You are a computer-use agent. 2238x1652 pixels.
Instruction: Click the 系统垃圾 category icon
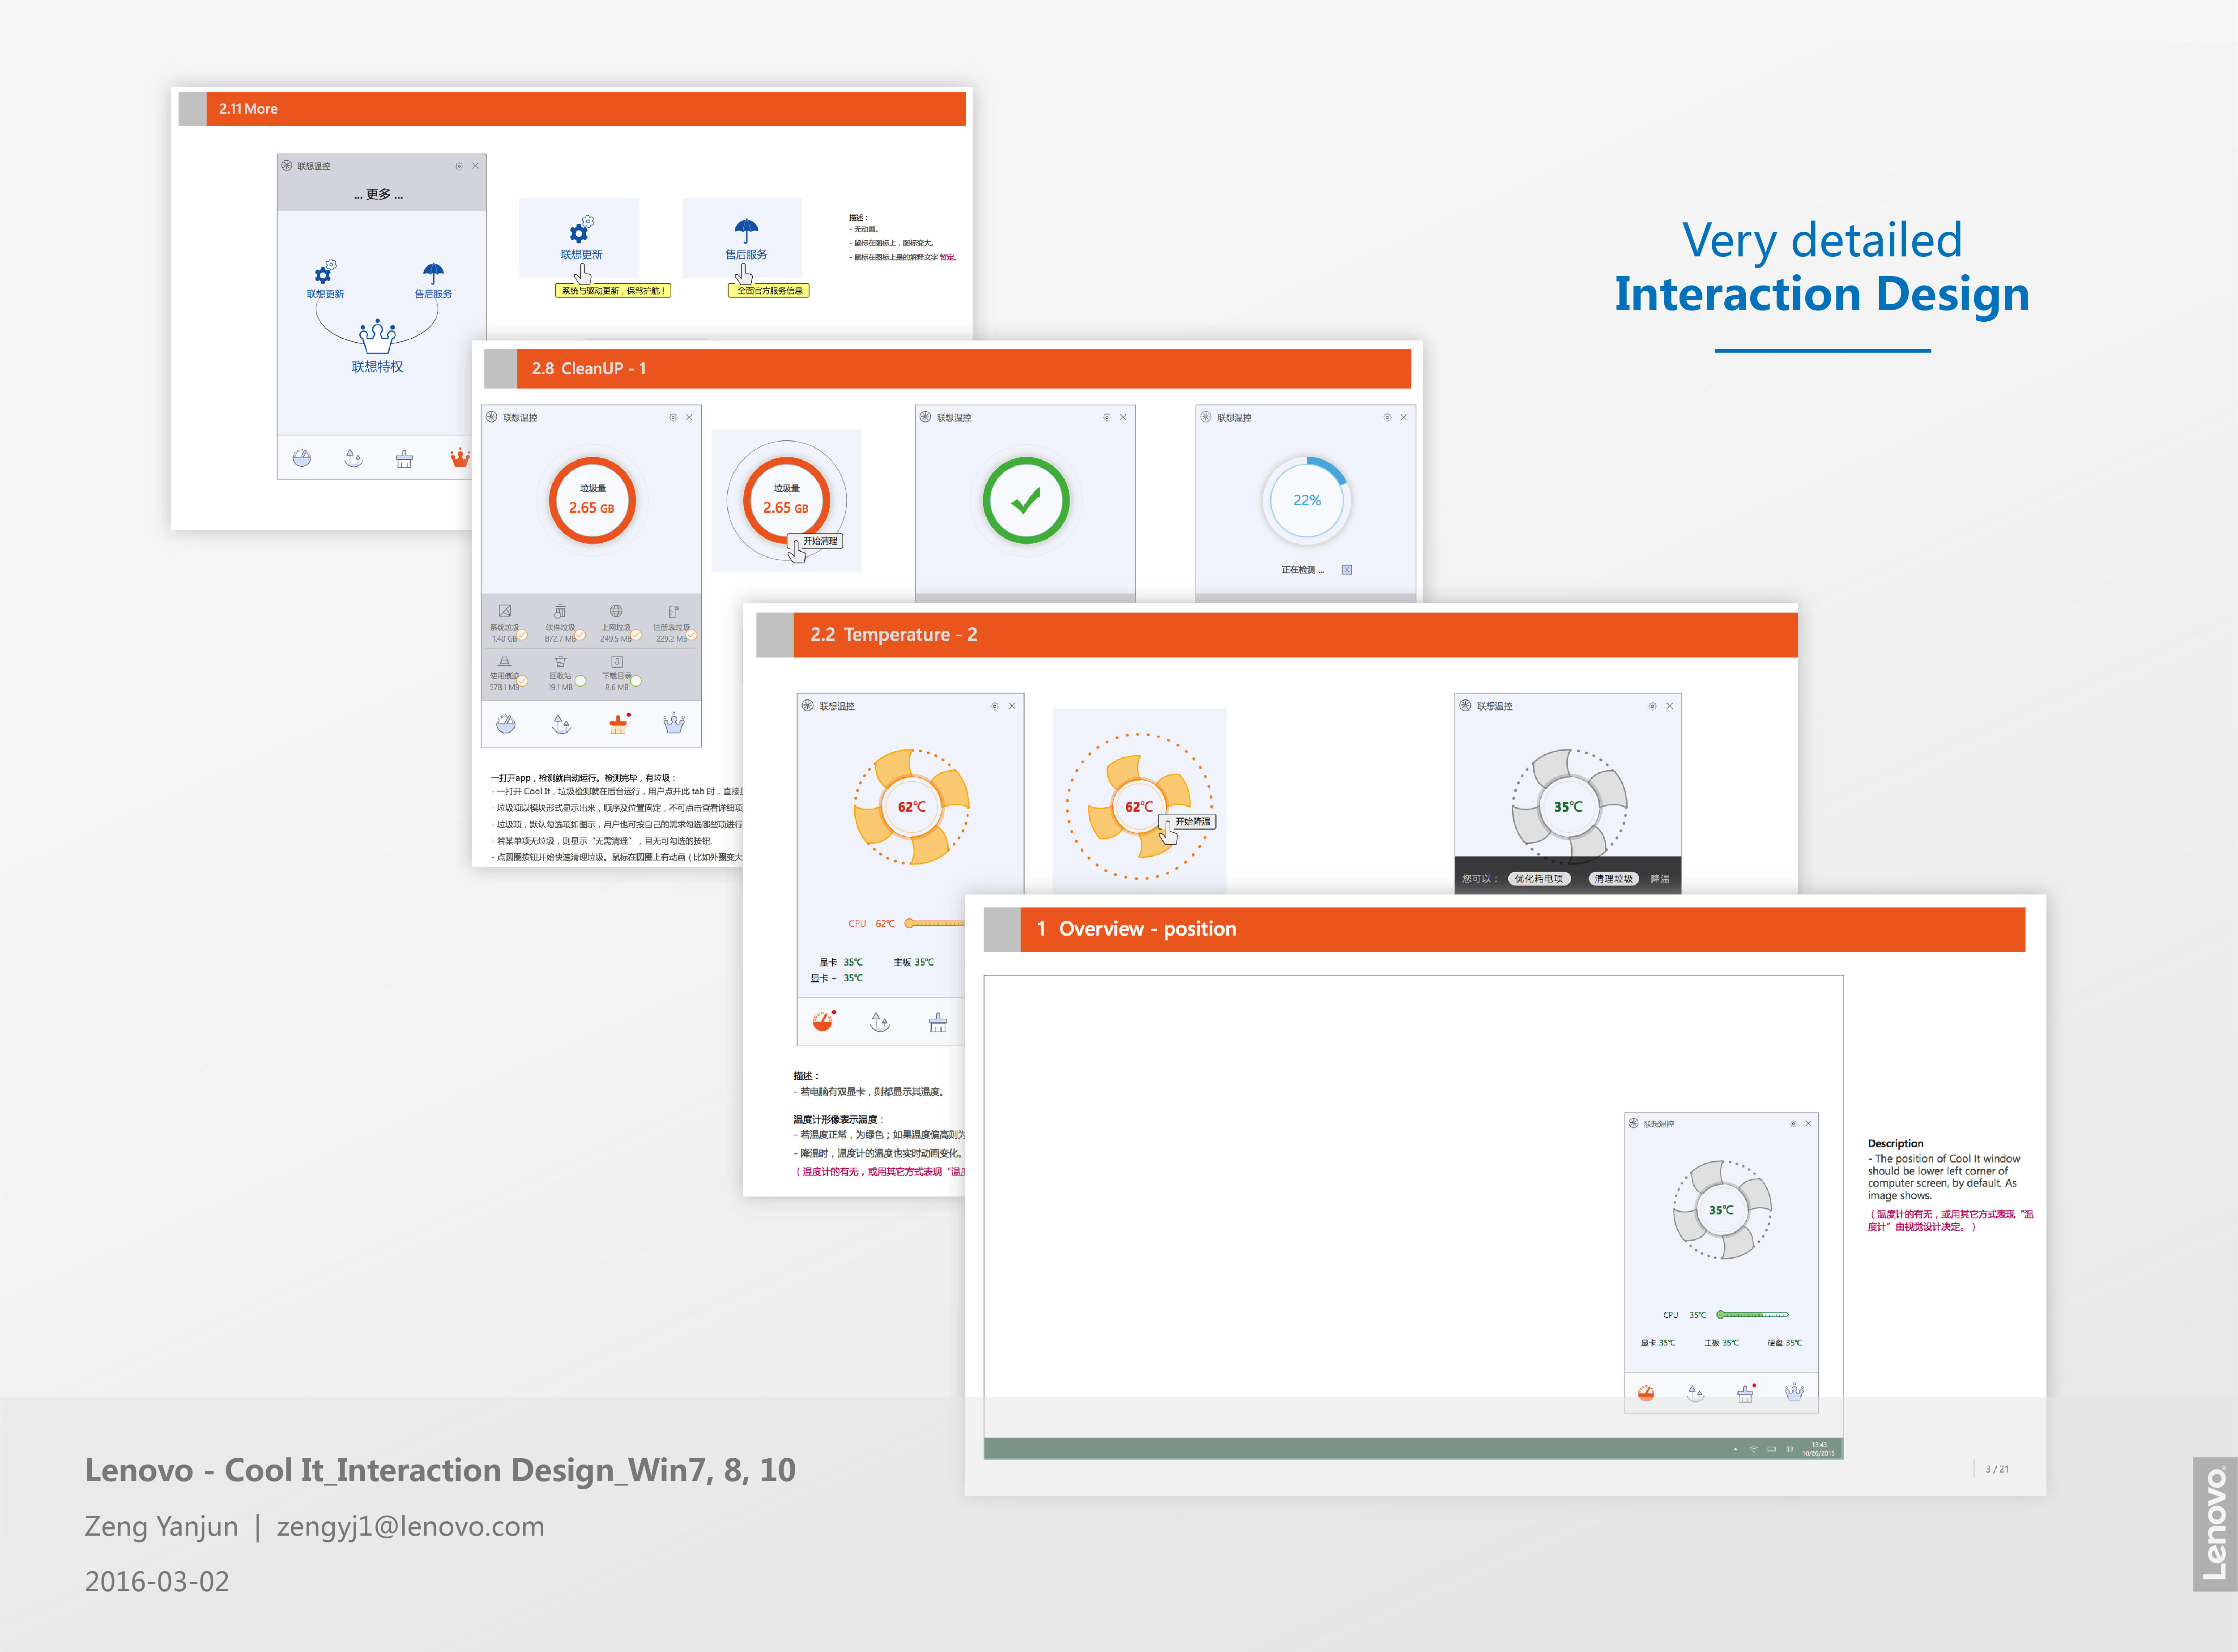[x=505, y=611]
